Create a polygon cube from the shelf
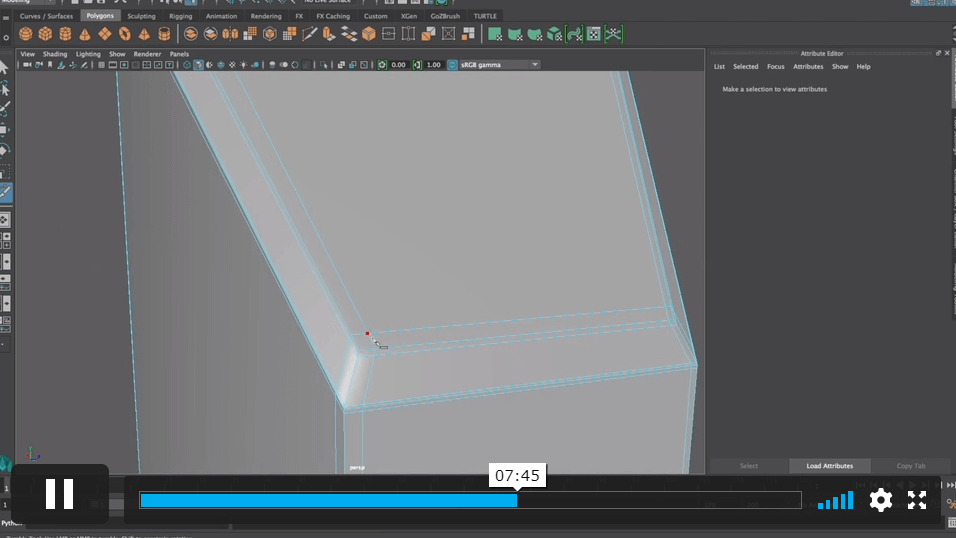Screen dimensions: 956x538 click(x=46, y=34)
